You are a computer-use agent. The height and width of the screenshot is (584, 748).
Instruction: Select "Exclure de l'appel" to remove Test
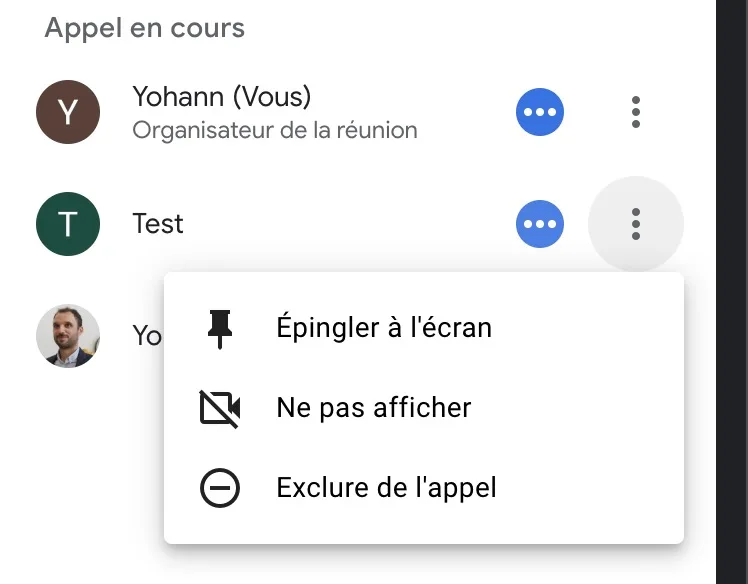(x=386, y=488)
